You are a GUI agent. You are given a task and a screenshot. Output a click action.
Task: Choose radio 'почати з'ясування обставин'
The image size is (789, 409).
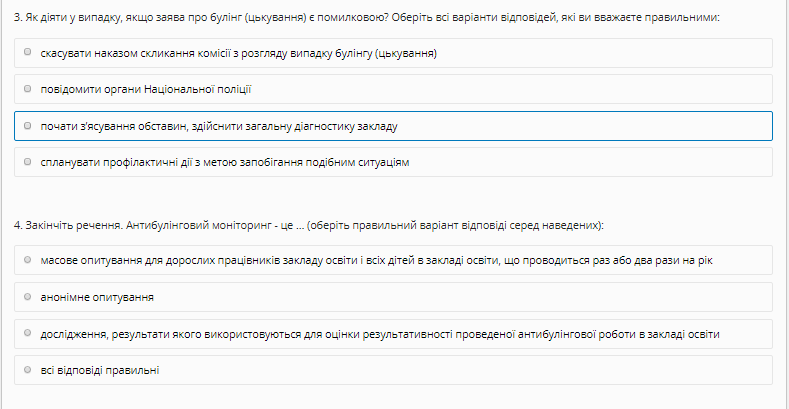tap(28, 125)
